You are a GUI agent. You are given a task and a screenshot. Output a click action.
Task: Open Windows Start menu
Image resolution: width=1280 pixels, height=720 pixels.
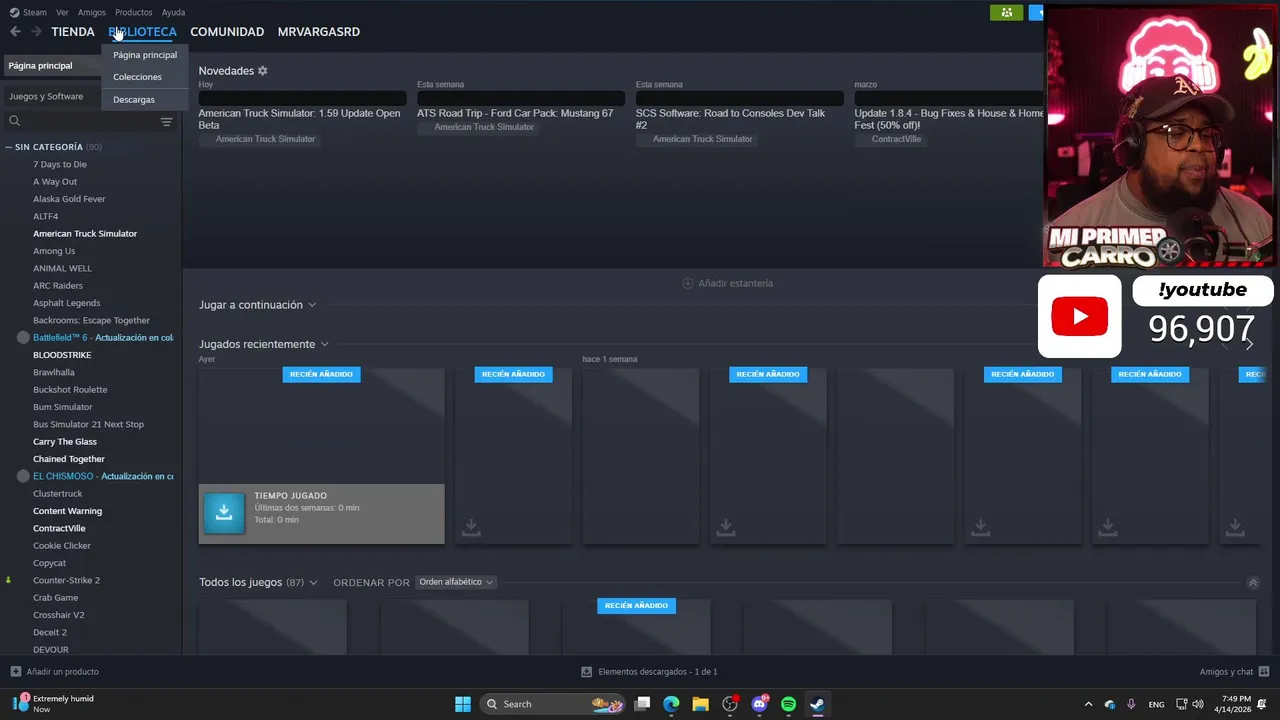click(463, 704)
